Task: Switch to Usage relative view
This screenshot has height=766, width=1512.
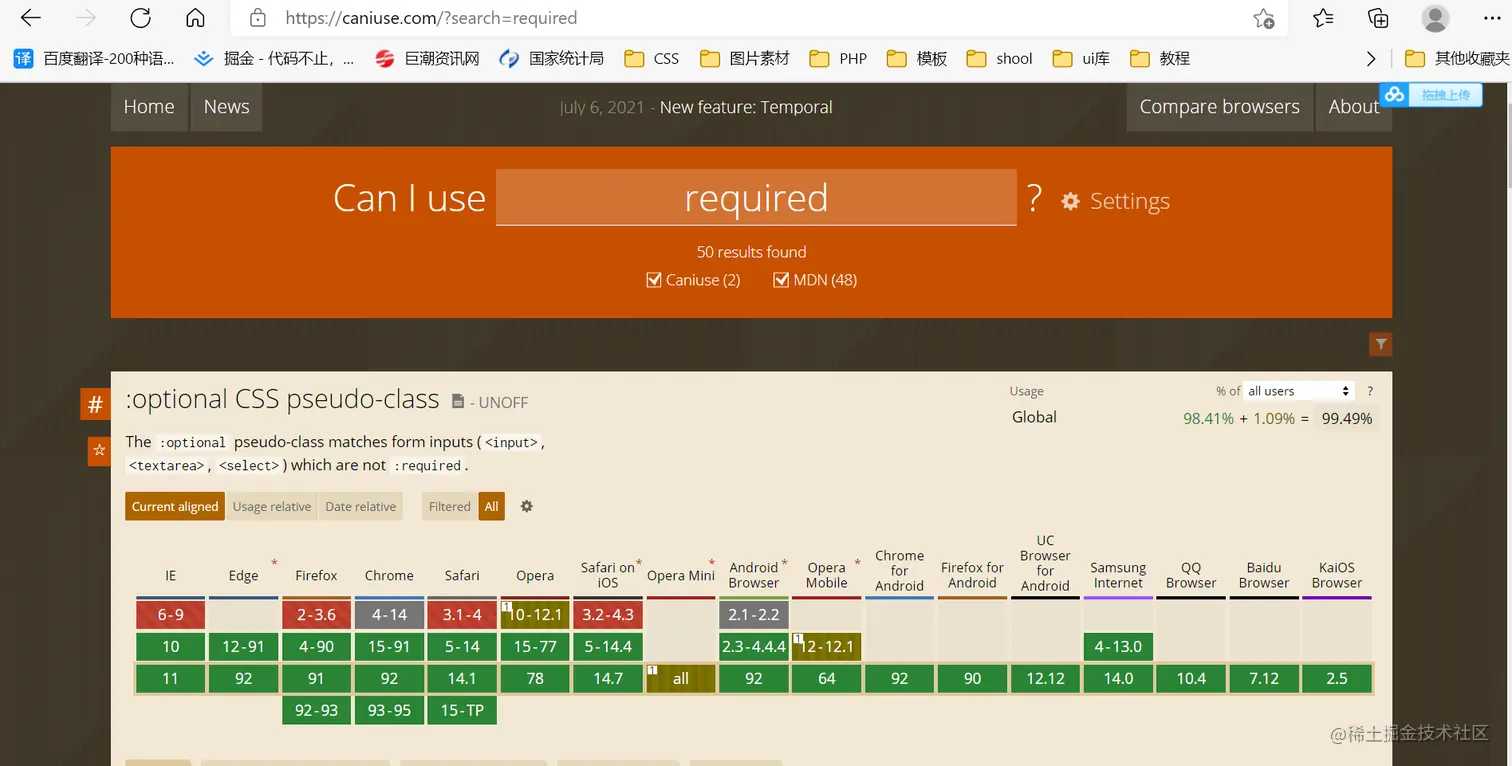Action: click(272, 506)
